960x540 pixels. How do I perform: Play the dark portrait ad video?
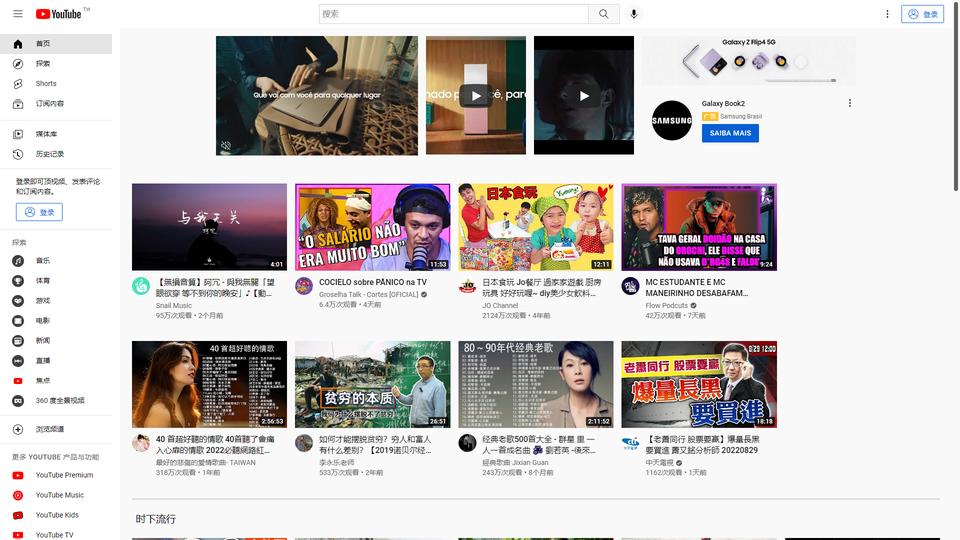coord(584,96)
